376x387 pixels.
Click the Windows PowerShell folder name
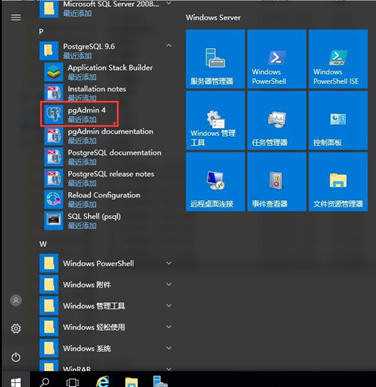pos(98,263)
